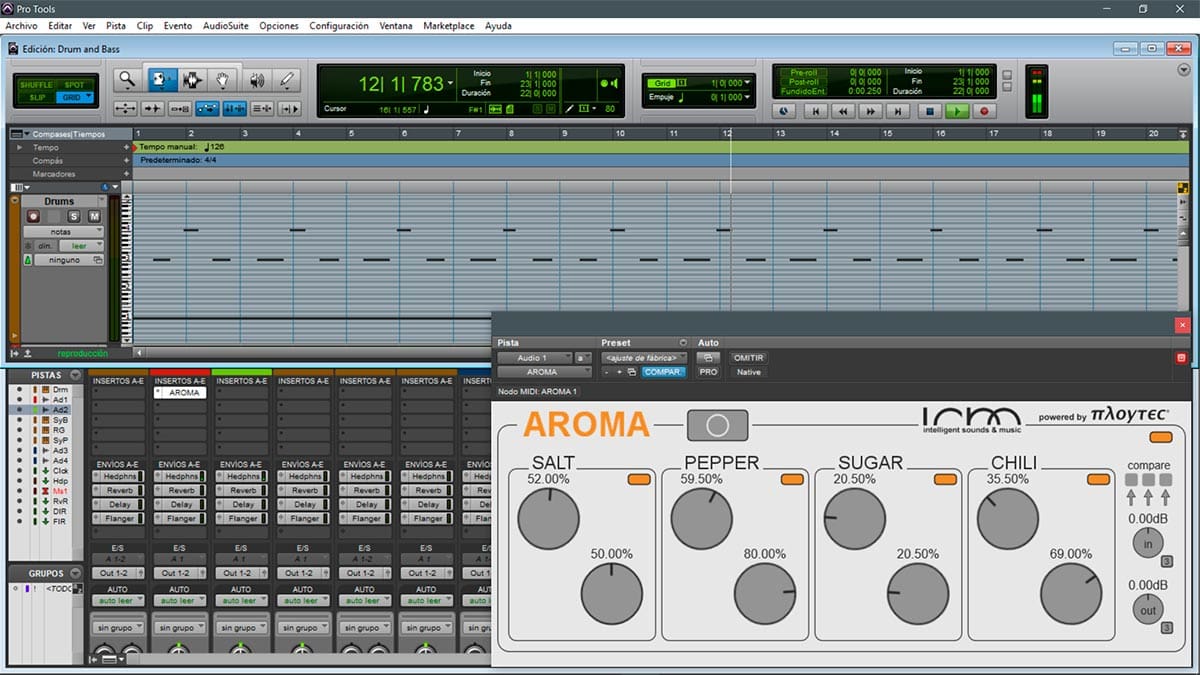Toggle the zoom toggle icon below Zoomer
This screenshot has height=675, width=1200.
[x=126, y=108]
